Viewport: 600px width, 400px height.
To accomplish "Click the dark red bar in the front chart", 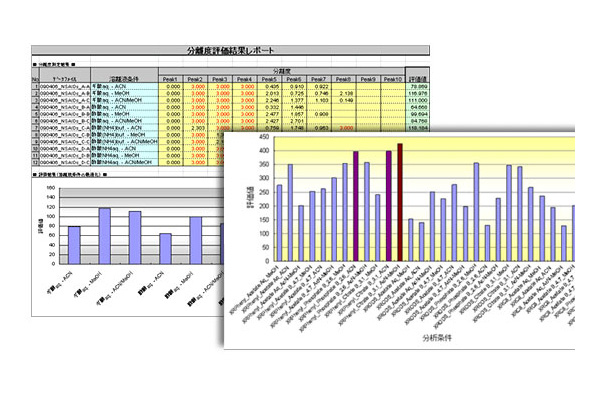I will click(400, 202).
